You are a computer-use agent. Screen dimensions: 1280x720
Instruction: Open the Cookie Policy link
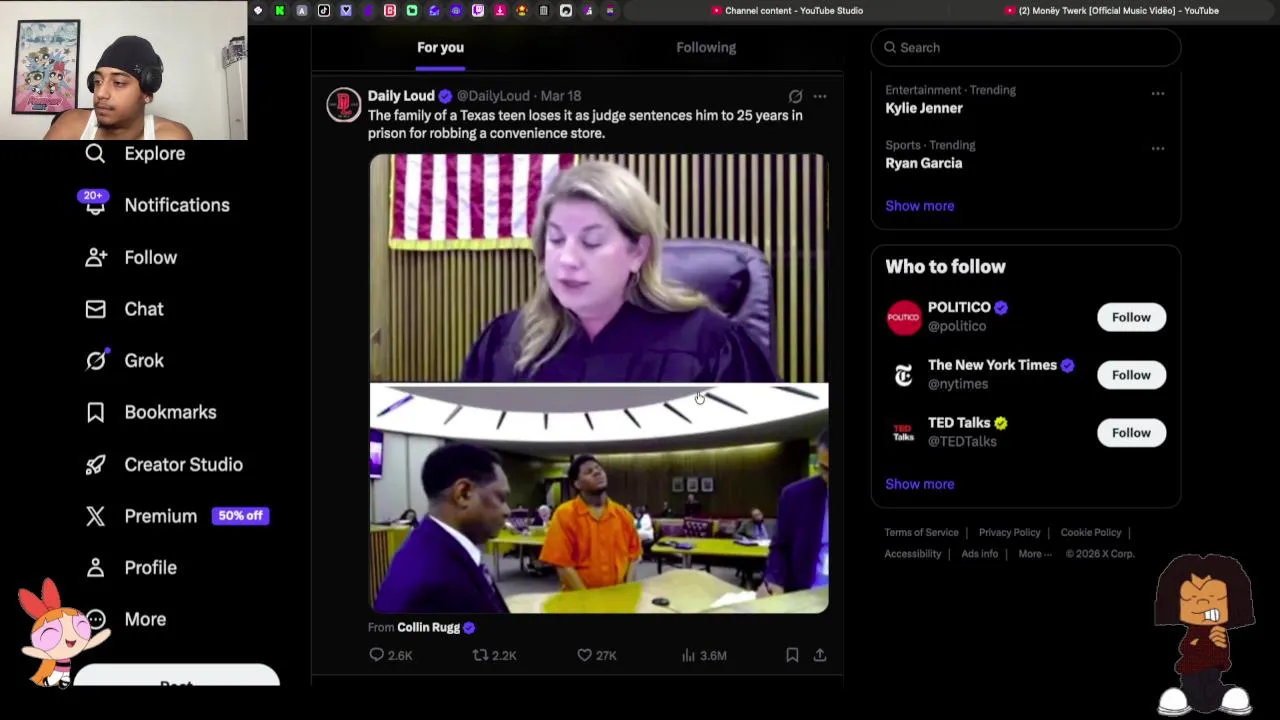(1091, 532)
